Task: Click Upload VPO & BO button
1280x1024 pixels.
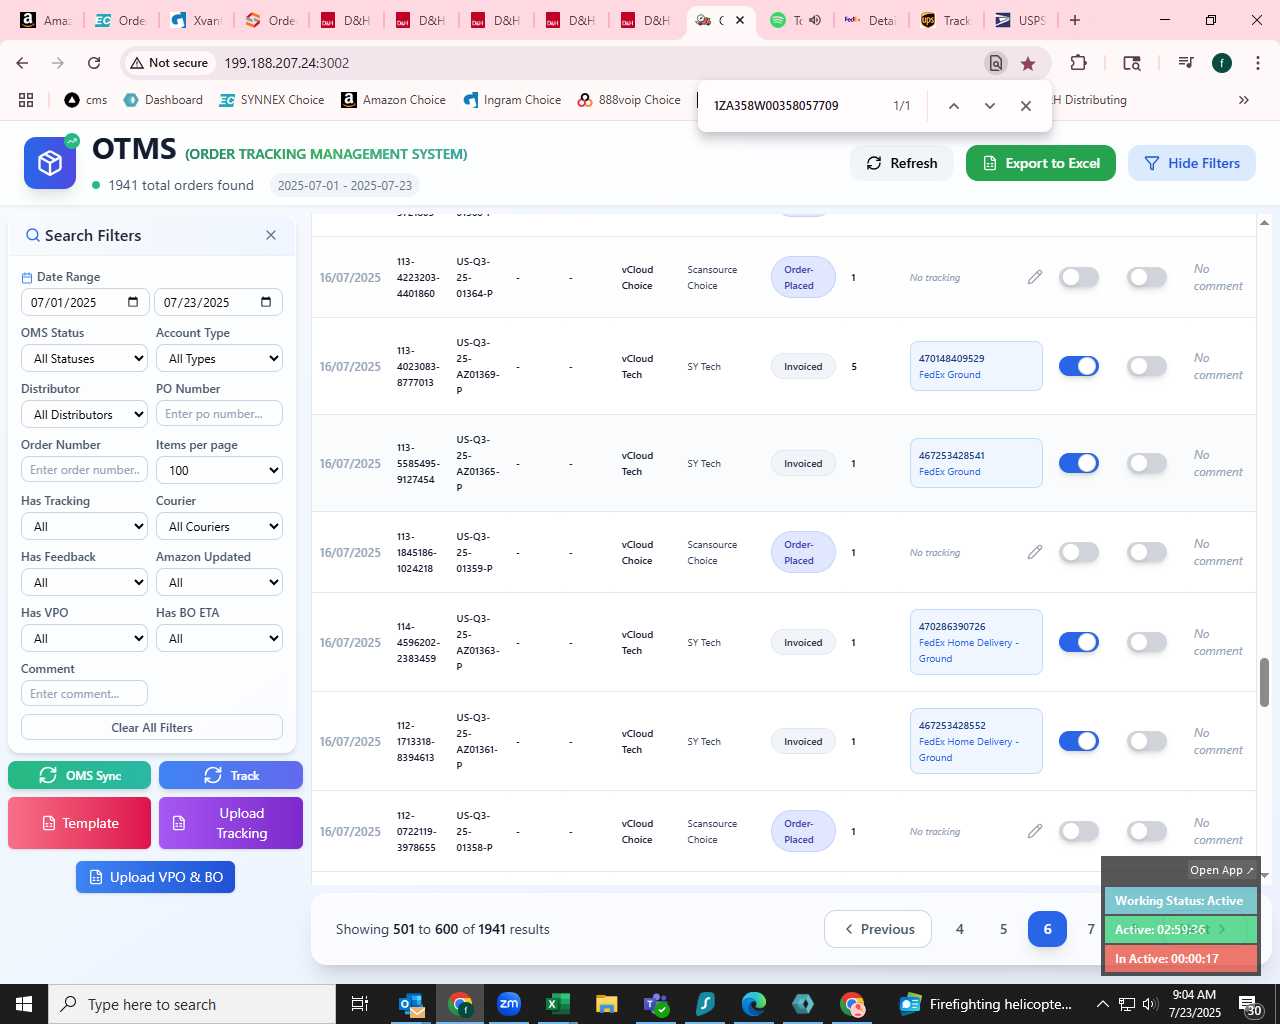Action: point(155,877)
